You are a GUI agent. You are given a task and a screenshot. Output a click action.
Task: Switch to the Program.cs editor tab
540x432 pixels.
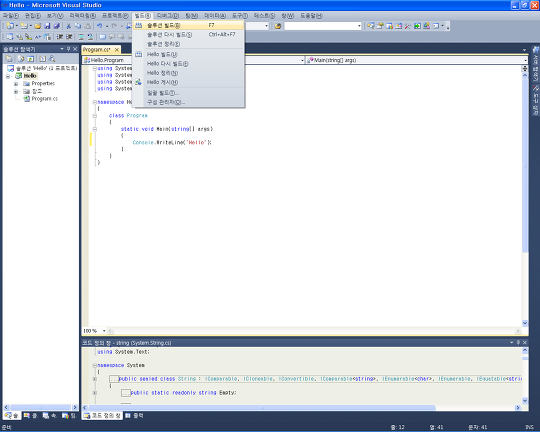[x=97, y=50]
